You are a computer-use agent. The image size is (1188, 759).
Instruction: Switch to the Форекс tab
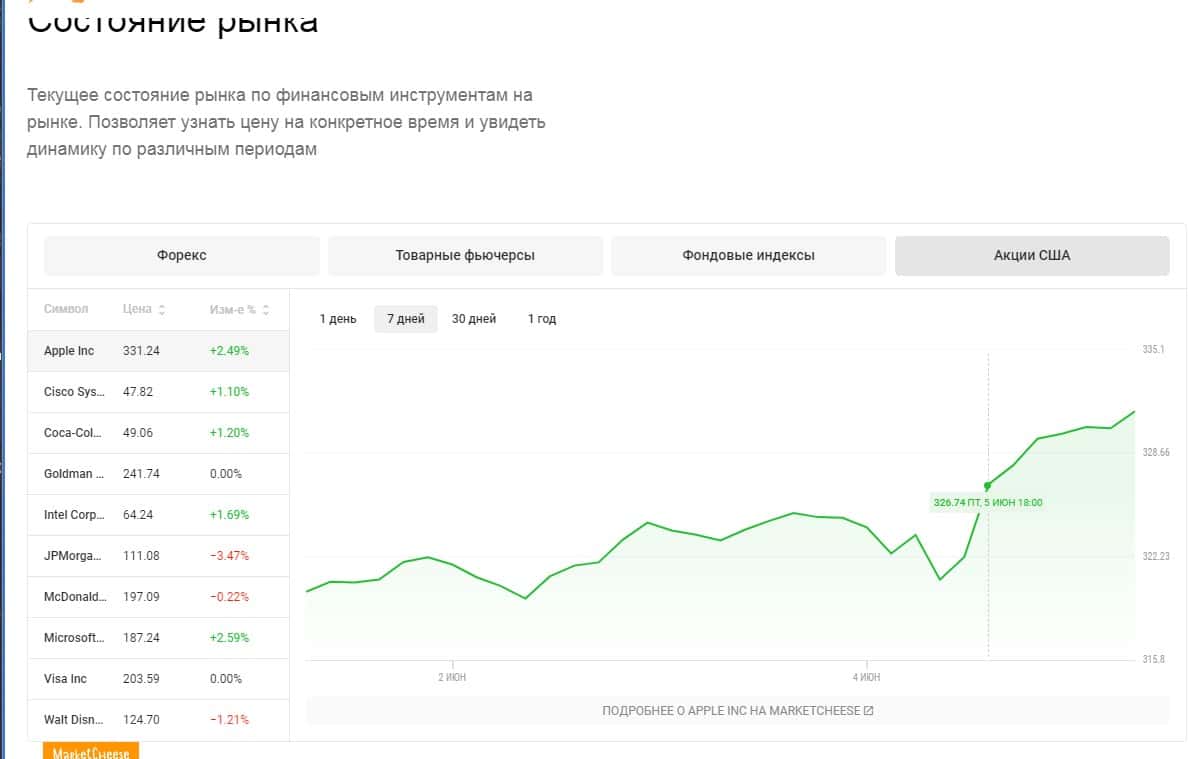pos(182,255)
